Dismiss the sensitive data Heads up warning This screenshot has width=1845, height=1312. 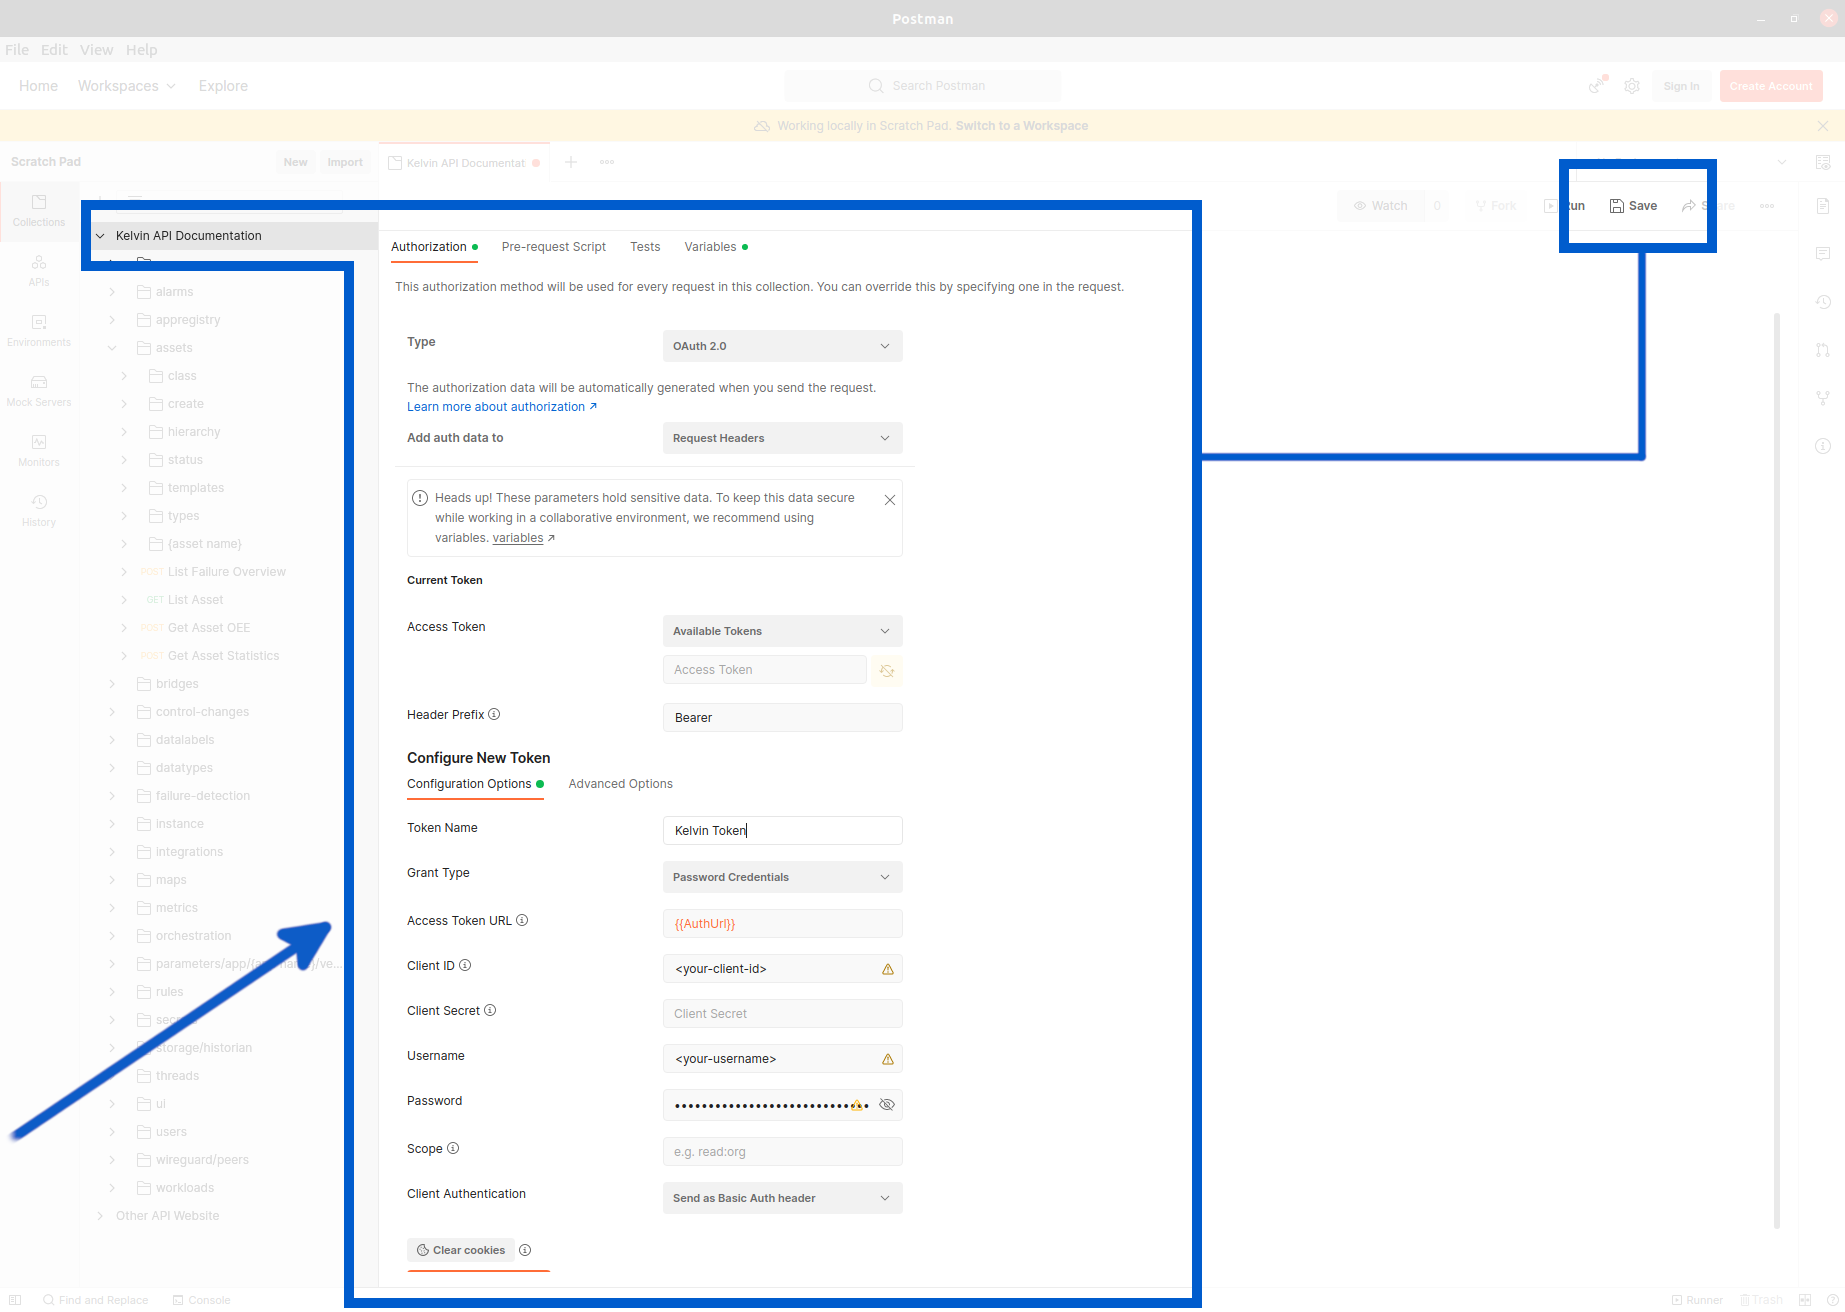pyautogui.click(x=889, y=499)
